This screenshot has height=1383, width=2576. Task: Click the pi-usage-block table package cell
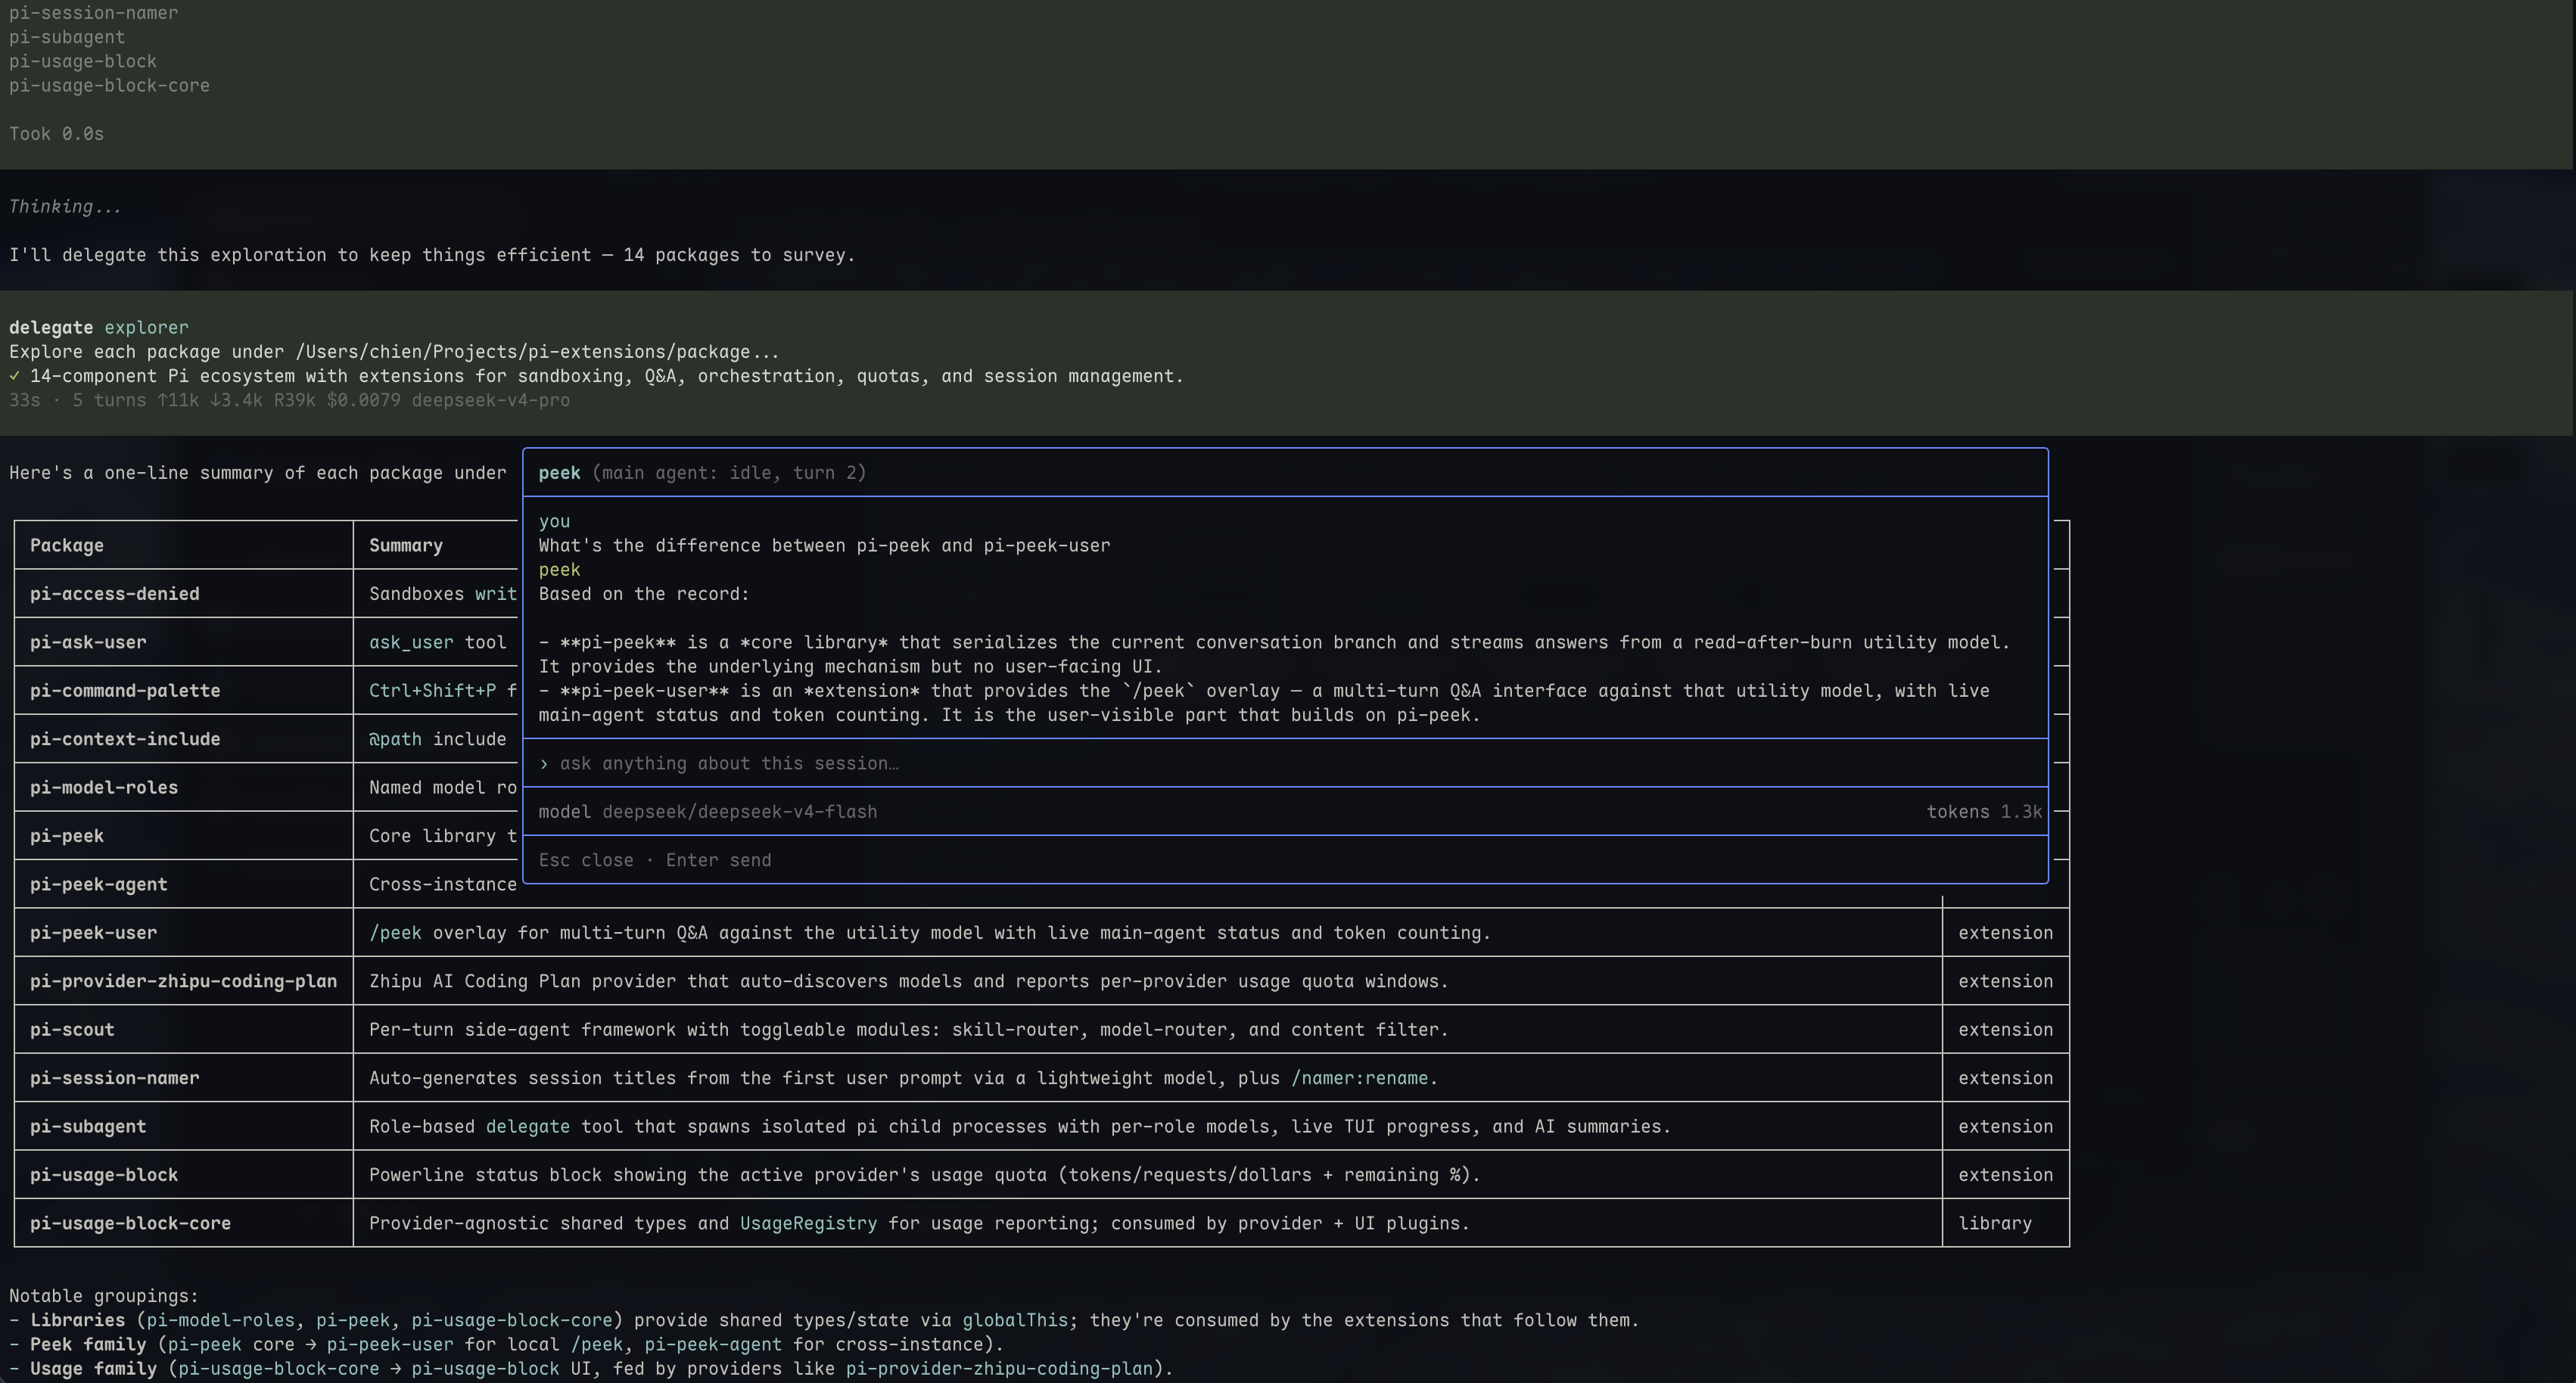[x=184, y=1175]
